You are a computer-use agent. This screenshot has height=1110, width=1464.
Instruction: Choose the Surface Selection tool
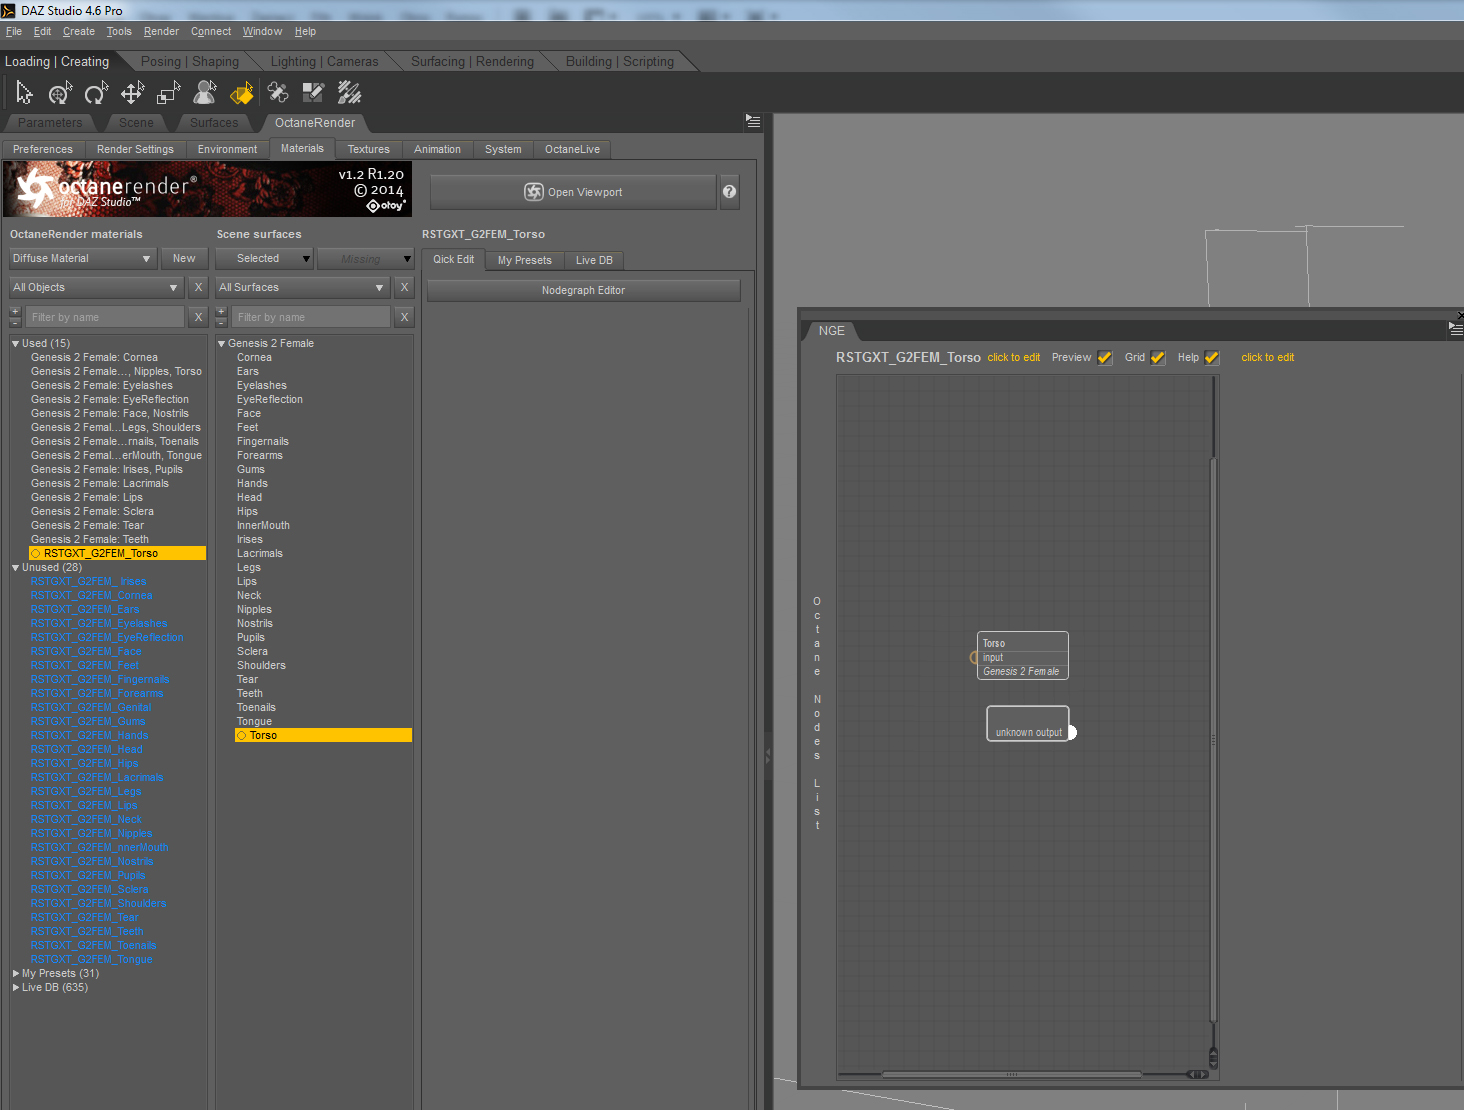pos(241,94)
